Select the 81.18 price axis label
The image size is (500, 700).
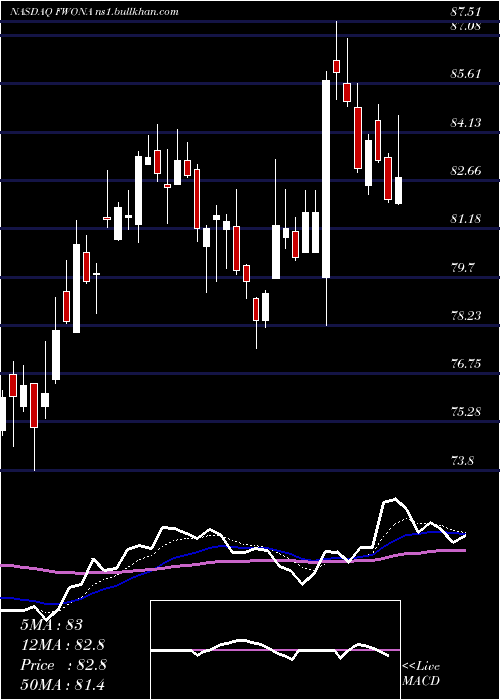coord(465,218)
